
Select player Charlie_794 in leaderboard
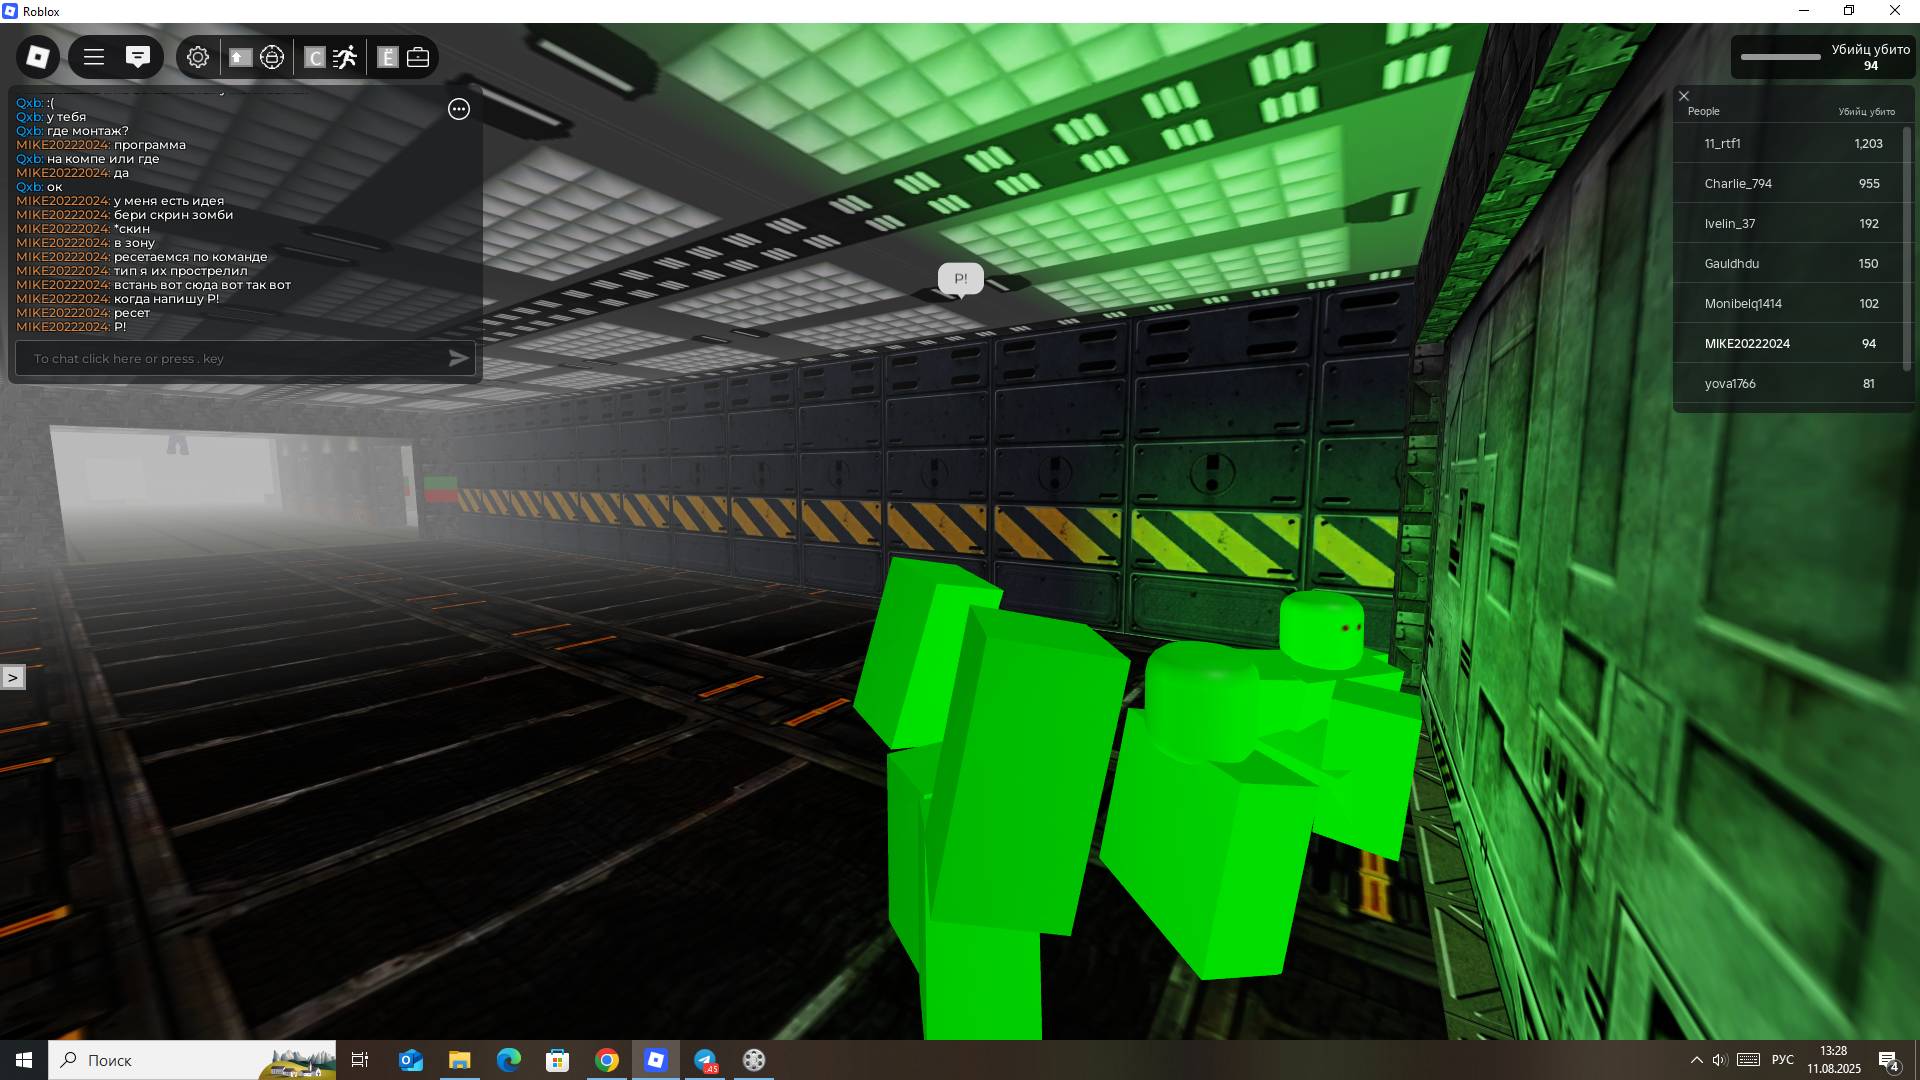point(1738,184)
